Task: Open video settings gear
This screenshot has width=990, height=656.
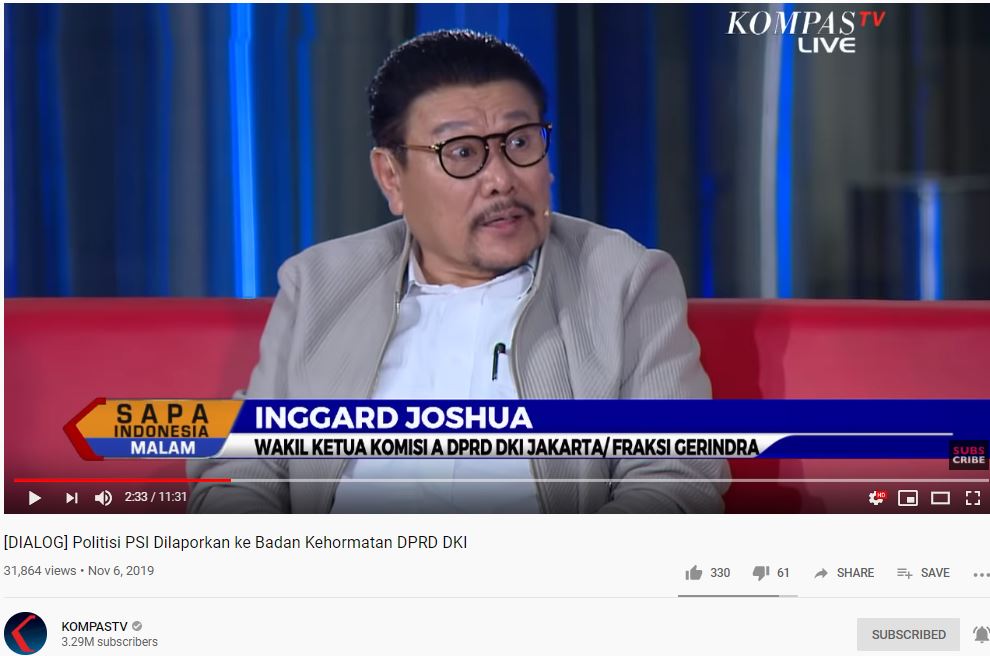Action: (x=877, y=498)
